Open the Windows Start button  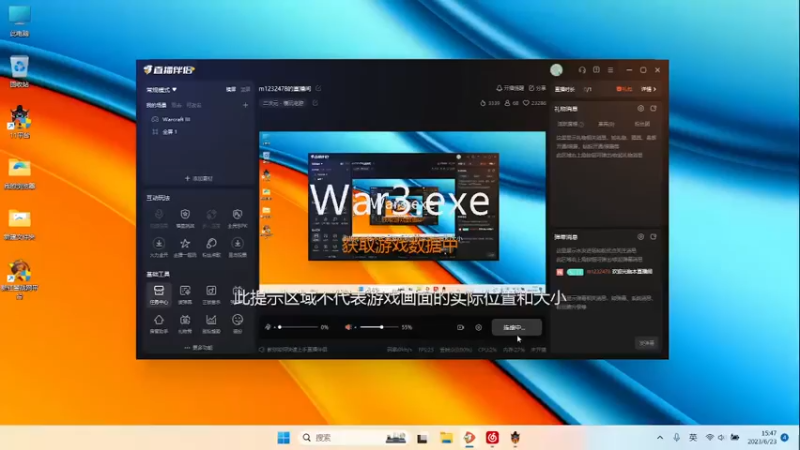pyautogui.click(x=284, y=438)
